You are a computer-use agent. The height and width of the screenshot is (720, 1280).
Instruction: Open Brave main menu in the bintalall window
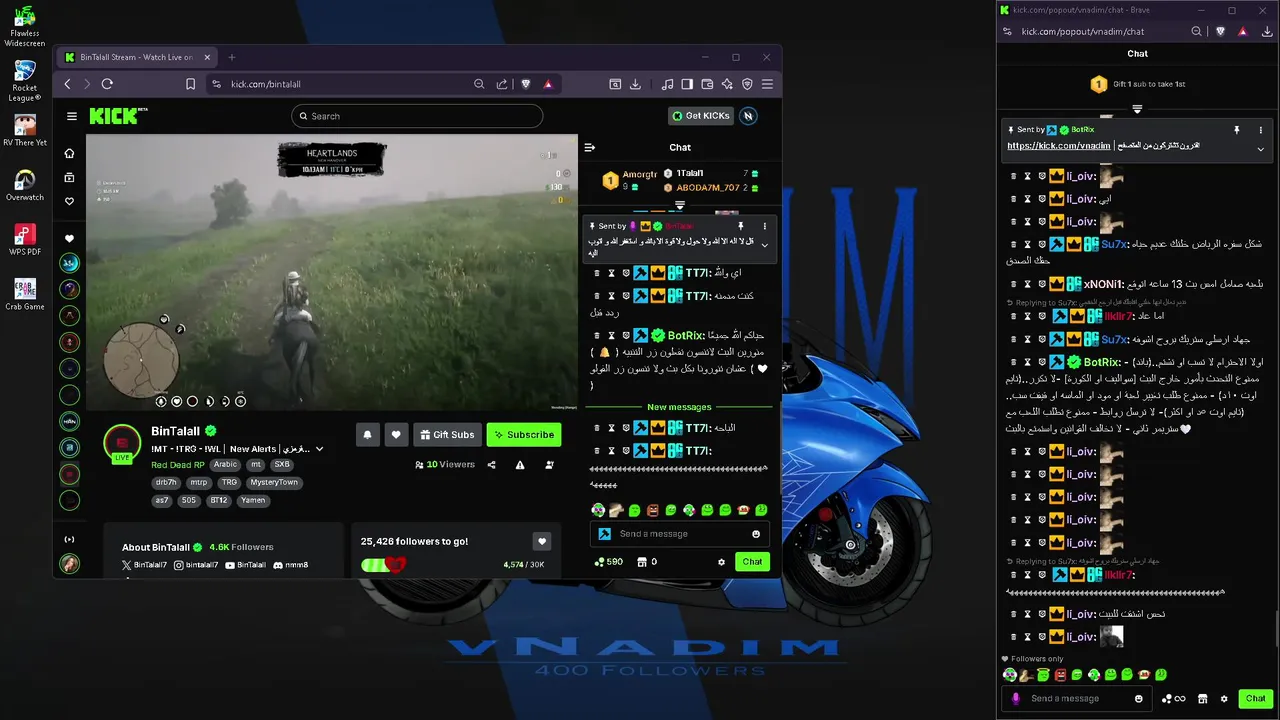(x=767, y=84)
